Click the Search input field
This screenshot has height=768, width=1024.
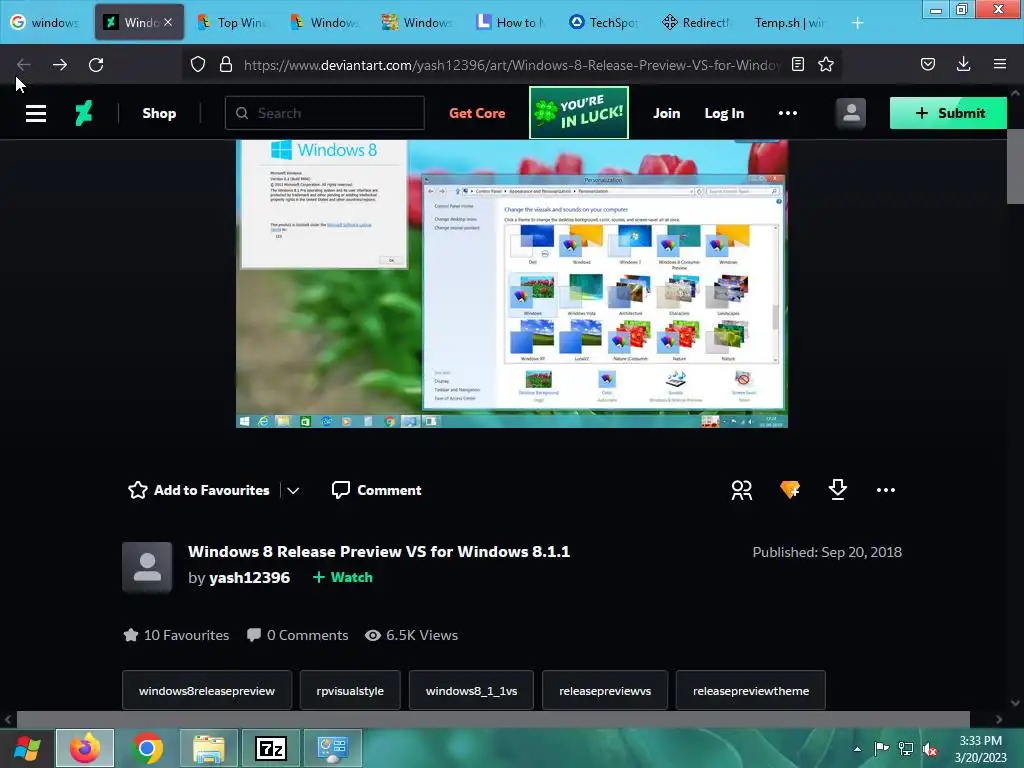[325, 113]
